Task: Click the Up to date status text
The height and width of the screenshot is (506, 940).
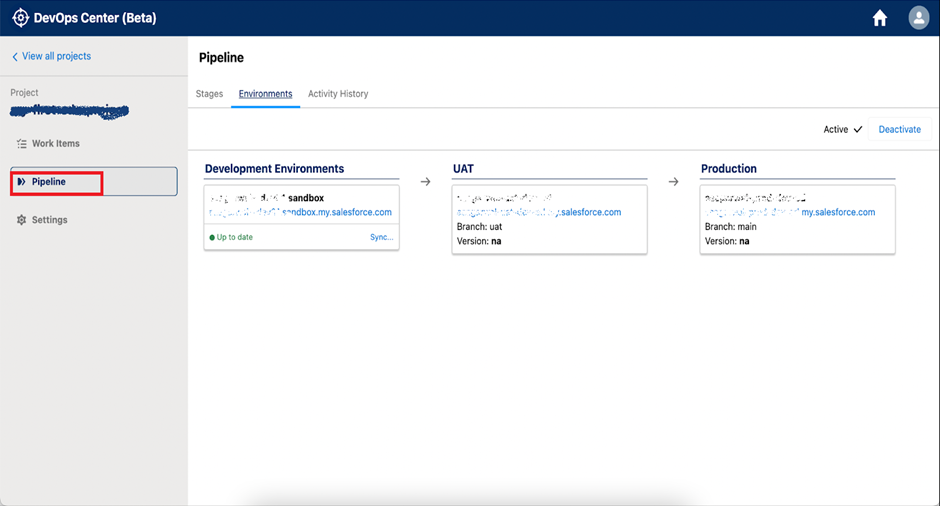Action: [234, 237]
